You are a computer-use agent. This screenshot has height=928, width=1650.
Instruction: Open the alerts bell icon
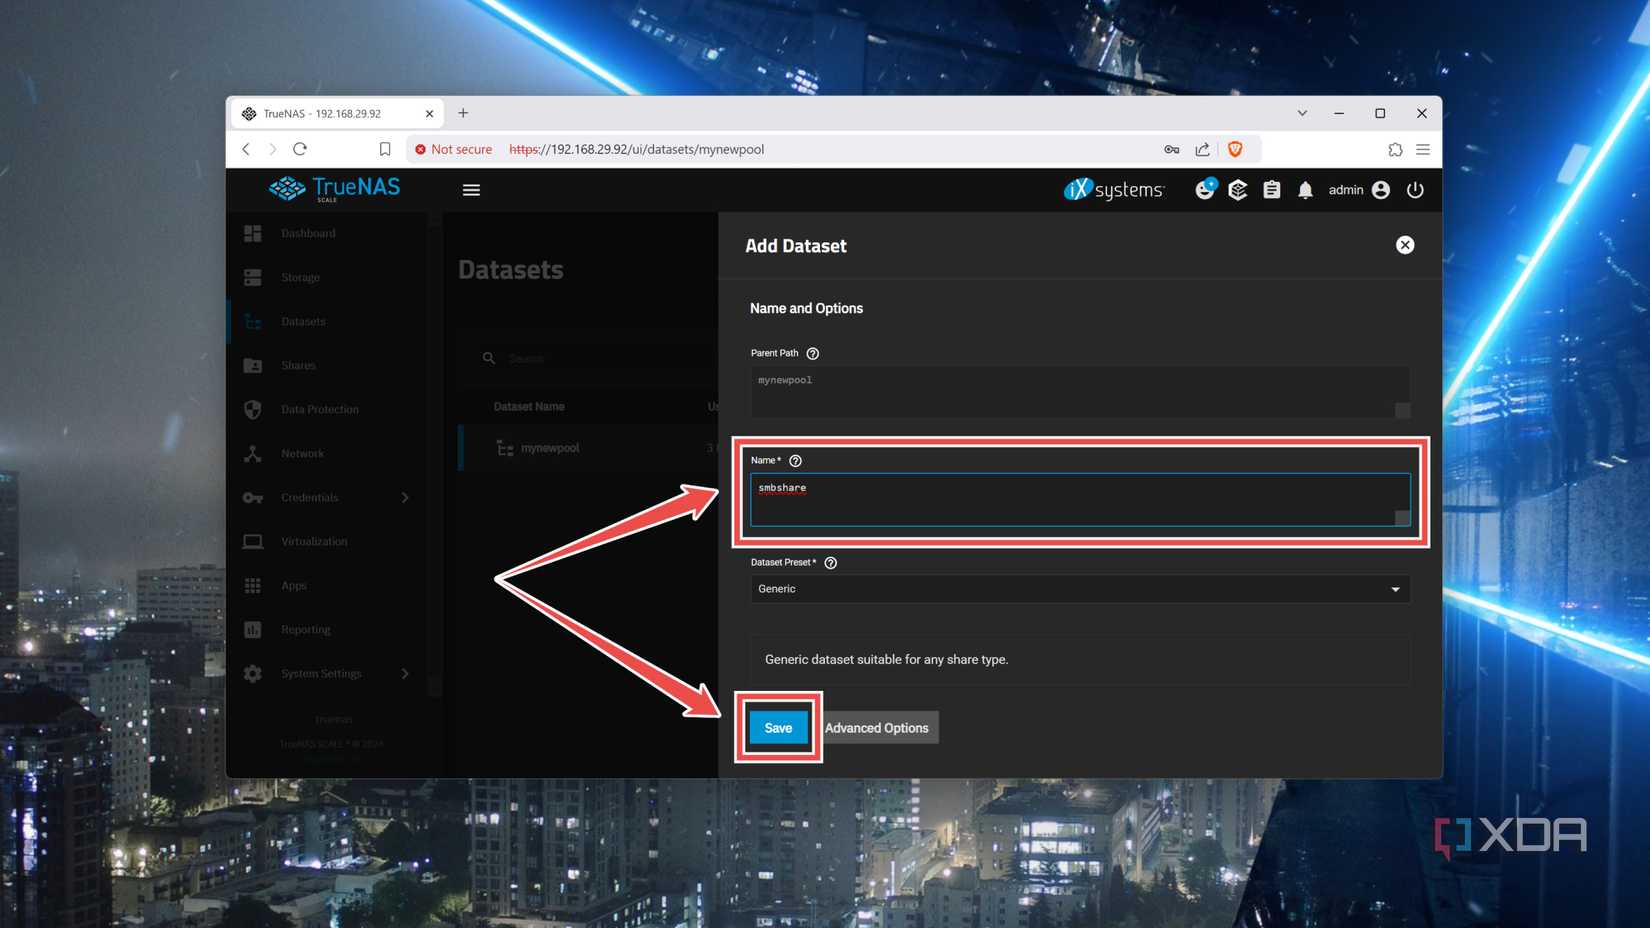(x=1305, y=190)
